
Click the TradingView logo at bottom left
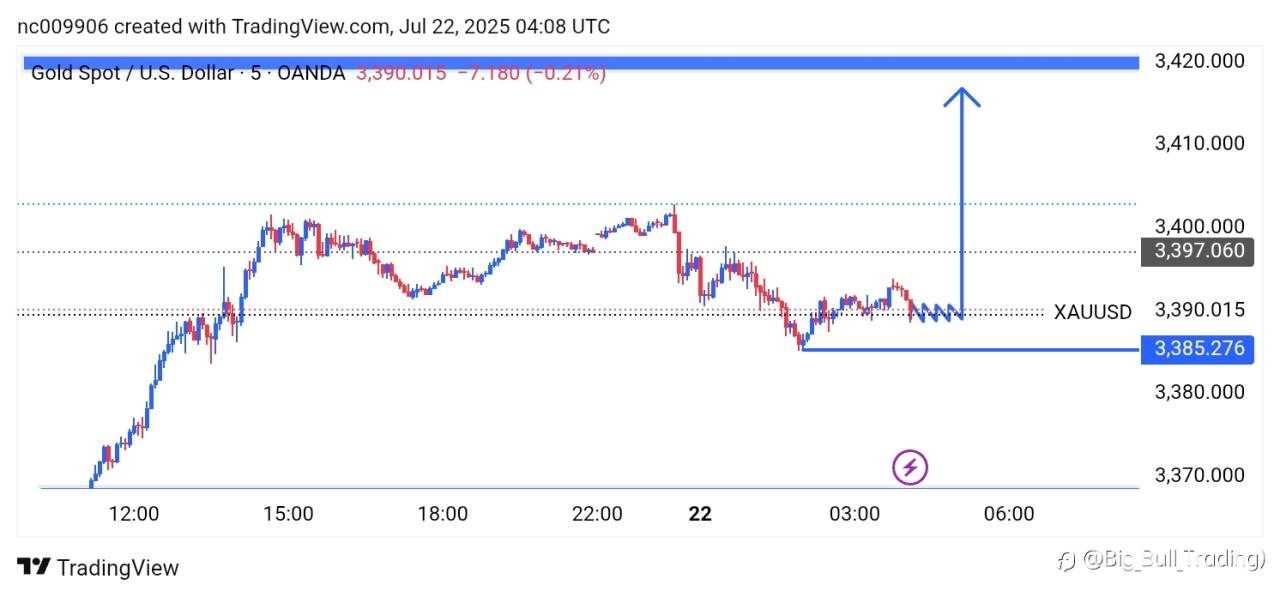(98, 568)
